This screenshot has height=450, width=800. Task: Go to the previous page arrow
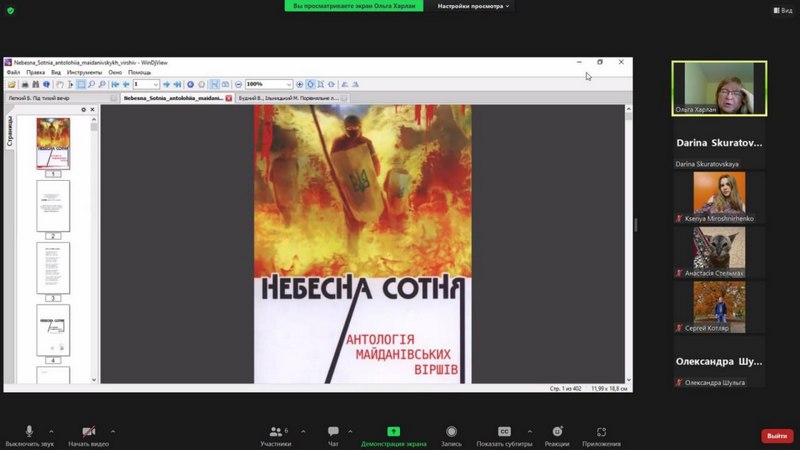[126, 84]
